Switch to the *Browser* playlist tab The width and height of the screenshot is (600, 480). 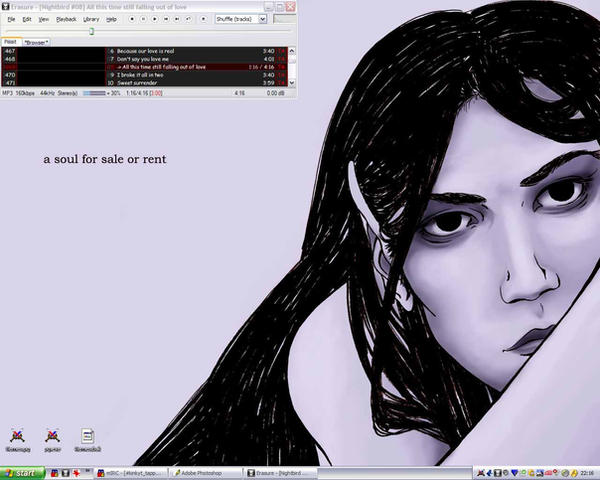tap(36, 42)
